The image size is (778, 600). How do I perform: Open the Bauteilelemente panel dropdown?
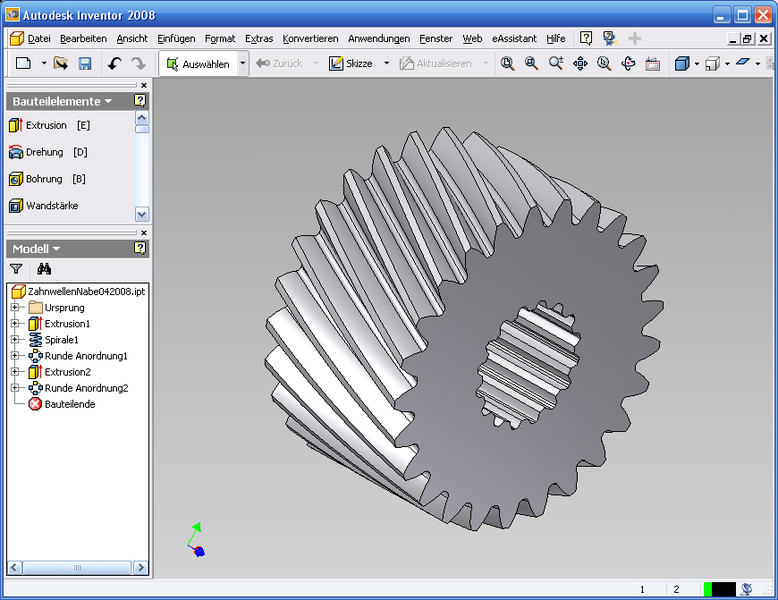point(108,102)
